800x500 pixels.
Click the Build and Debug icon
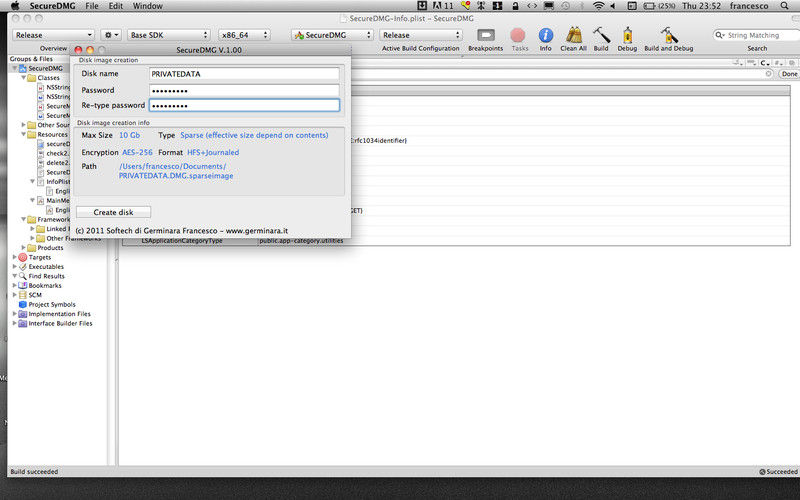click(x=668, y=35)
